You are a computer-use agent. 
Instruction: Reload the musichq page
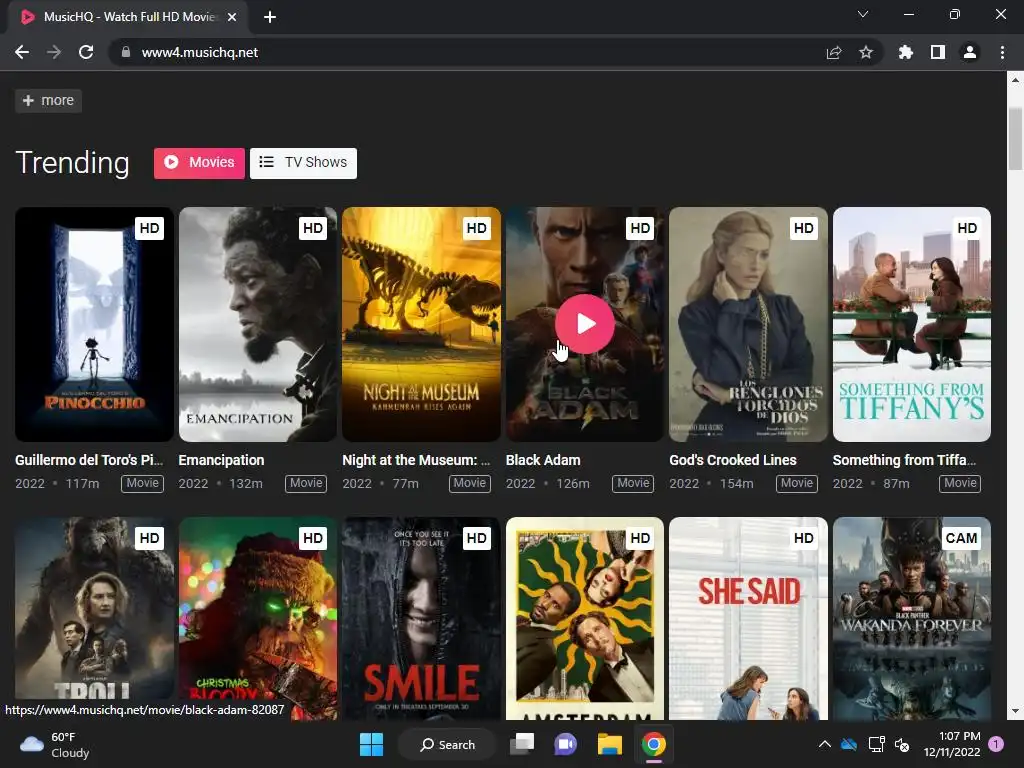(x=86, y=52)
